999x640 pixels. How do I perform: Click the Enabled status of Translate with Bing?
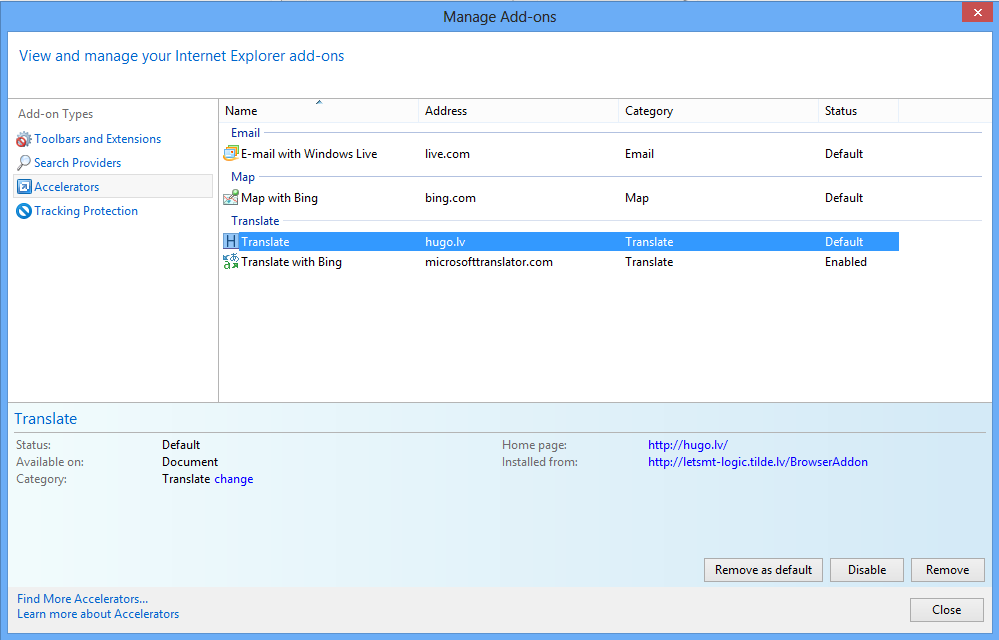(x=845, y=261)
